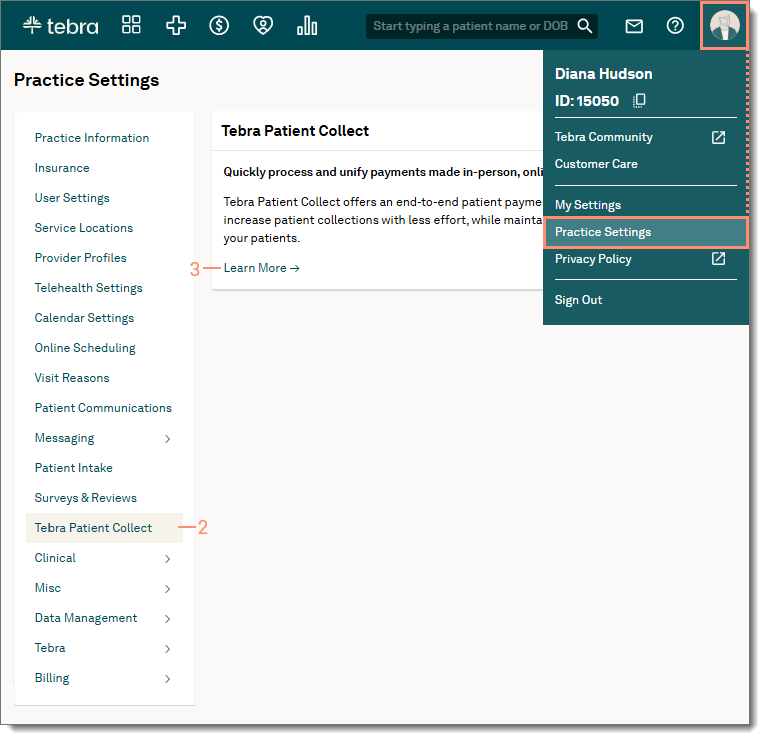Screen dimensions: 765x740
Task: Click the Diana Hudson name
Action: click(x=604, y=74)
